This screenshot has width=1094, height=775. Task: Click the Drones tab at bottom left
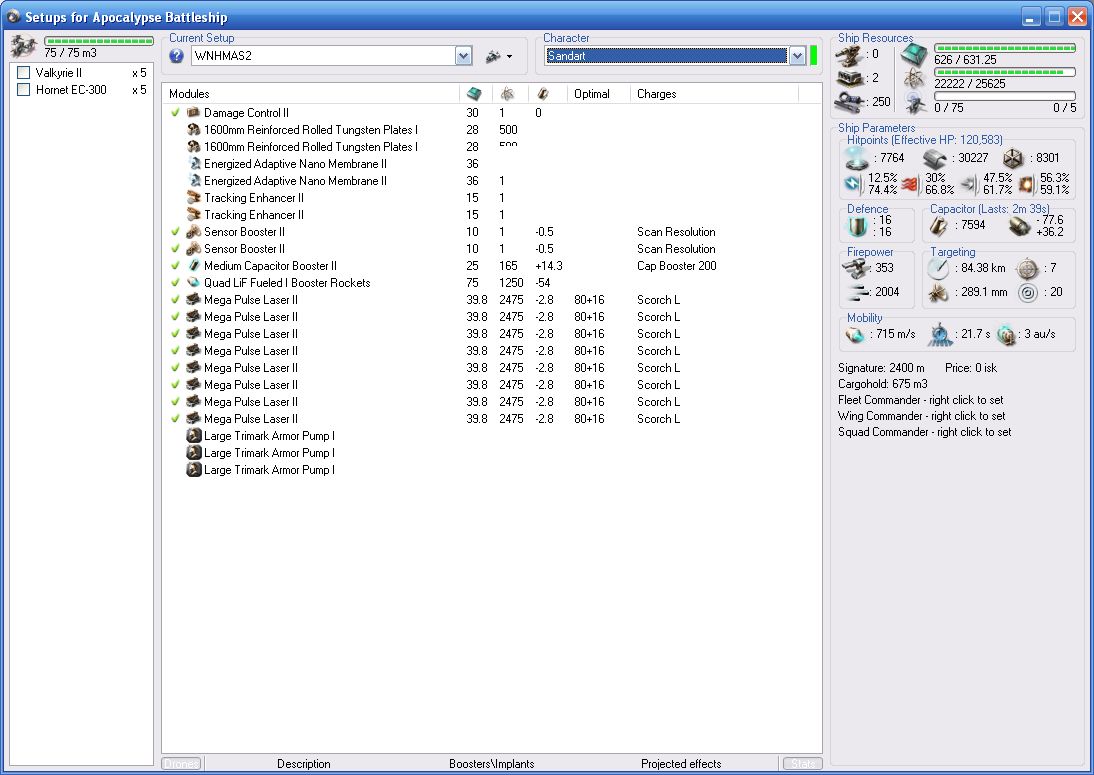click(x=181, y=764)
